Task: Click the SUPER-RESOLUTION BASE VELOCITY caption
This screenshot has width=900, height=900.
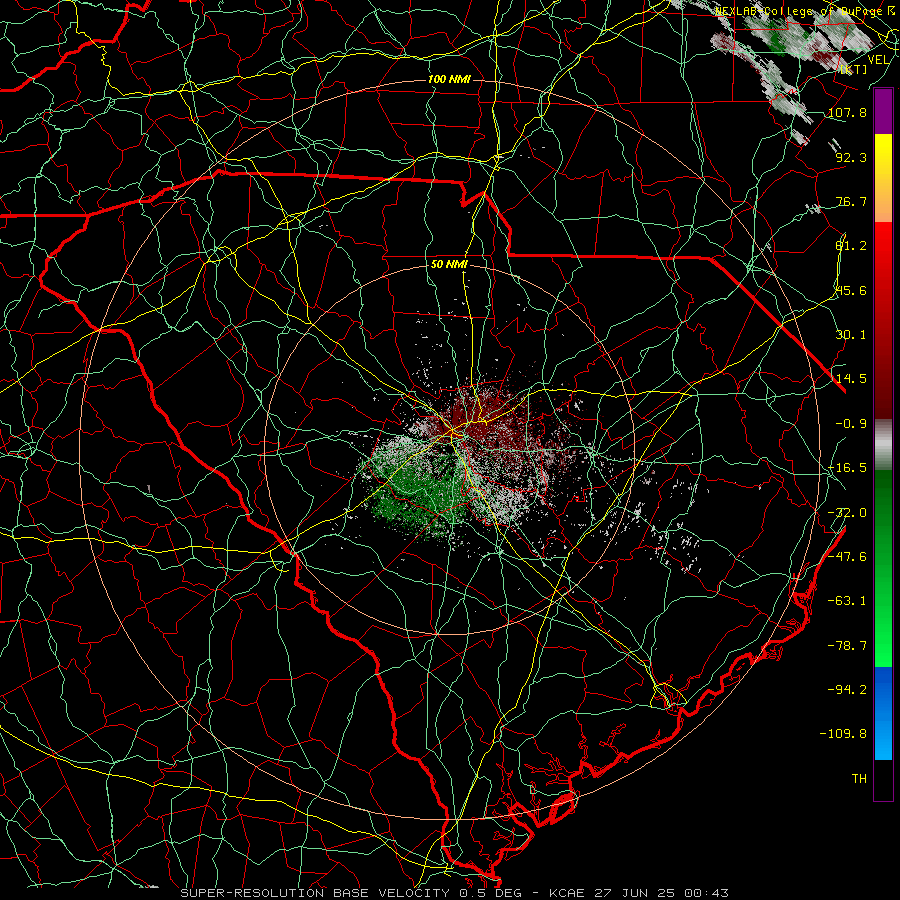Action: pyautogui.click(x=454, y=893)
